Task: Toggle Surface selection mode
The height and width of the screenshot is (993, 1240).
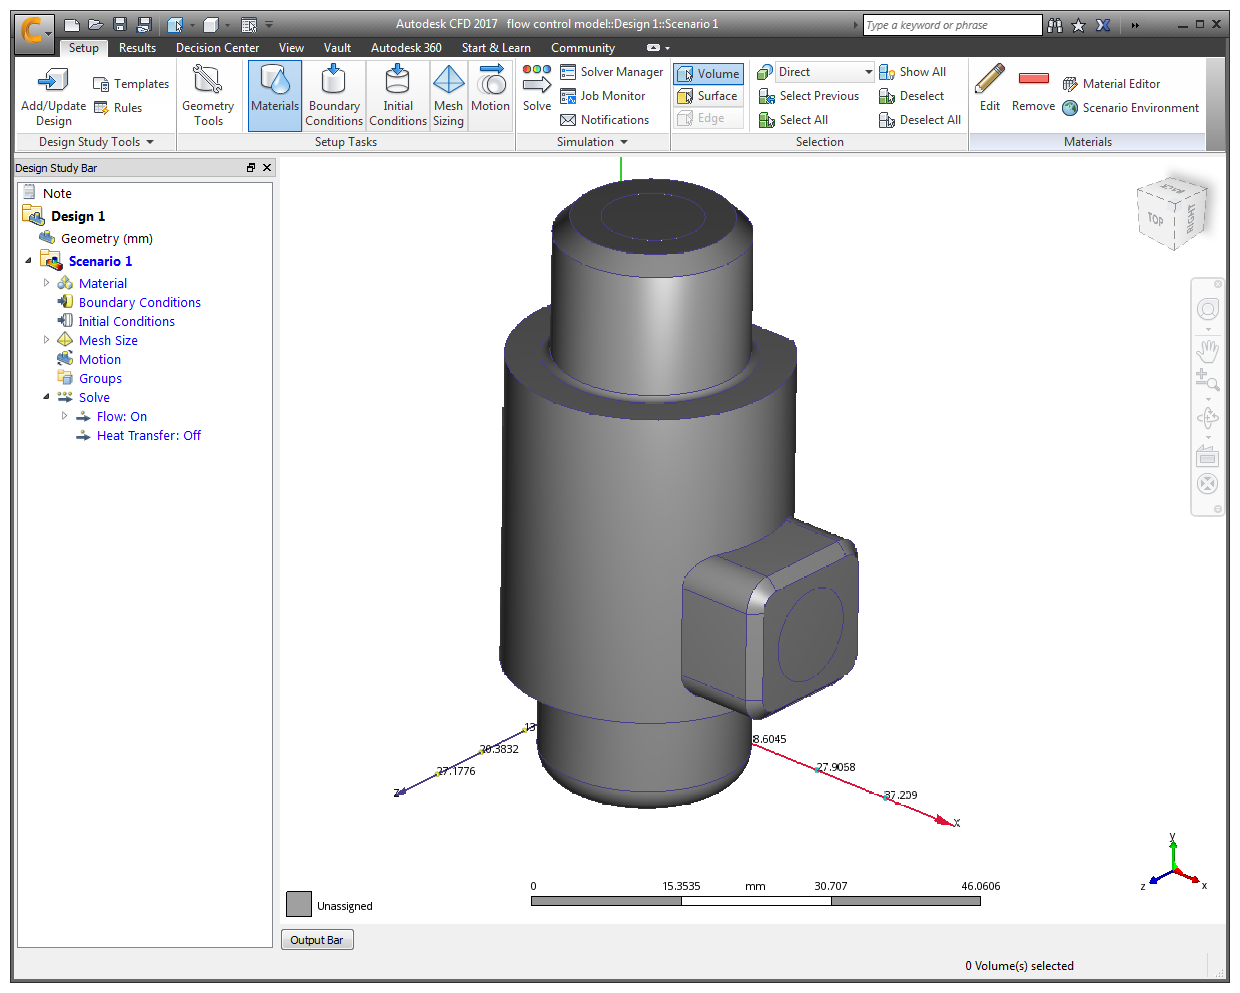Action: (708, 96)
